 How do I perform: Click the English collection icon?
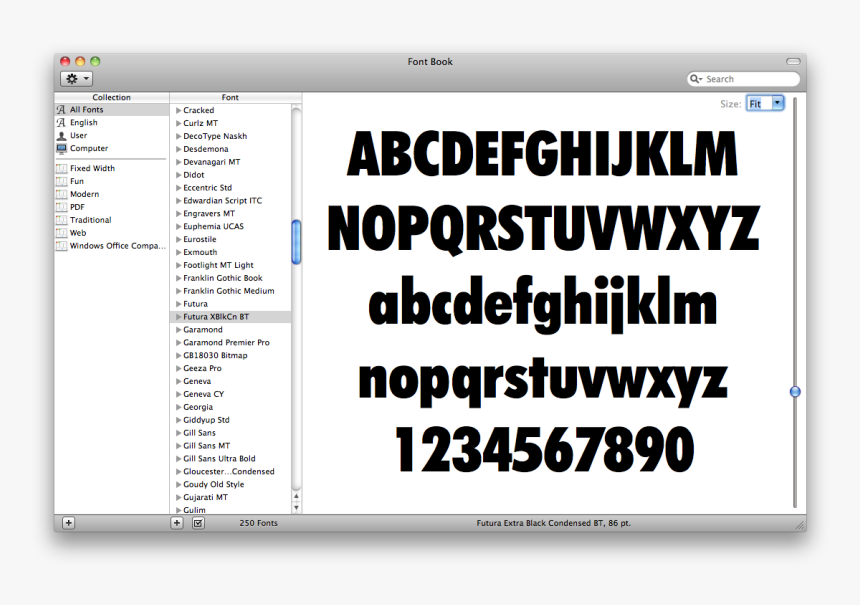click(62, 122)
